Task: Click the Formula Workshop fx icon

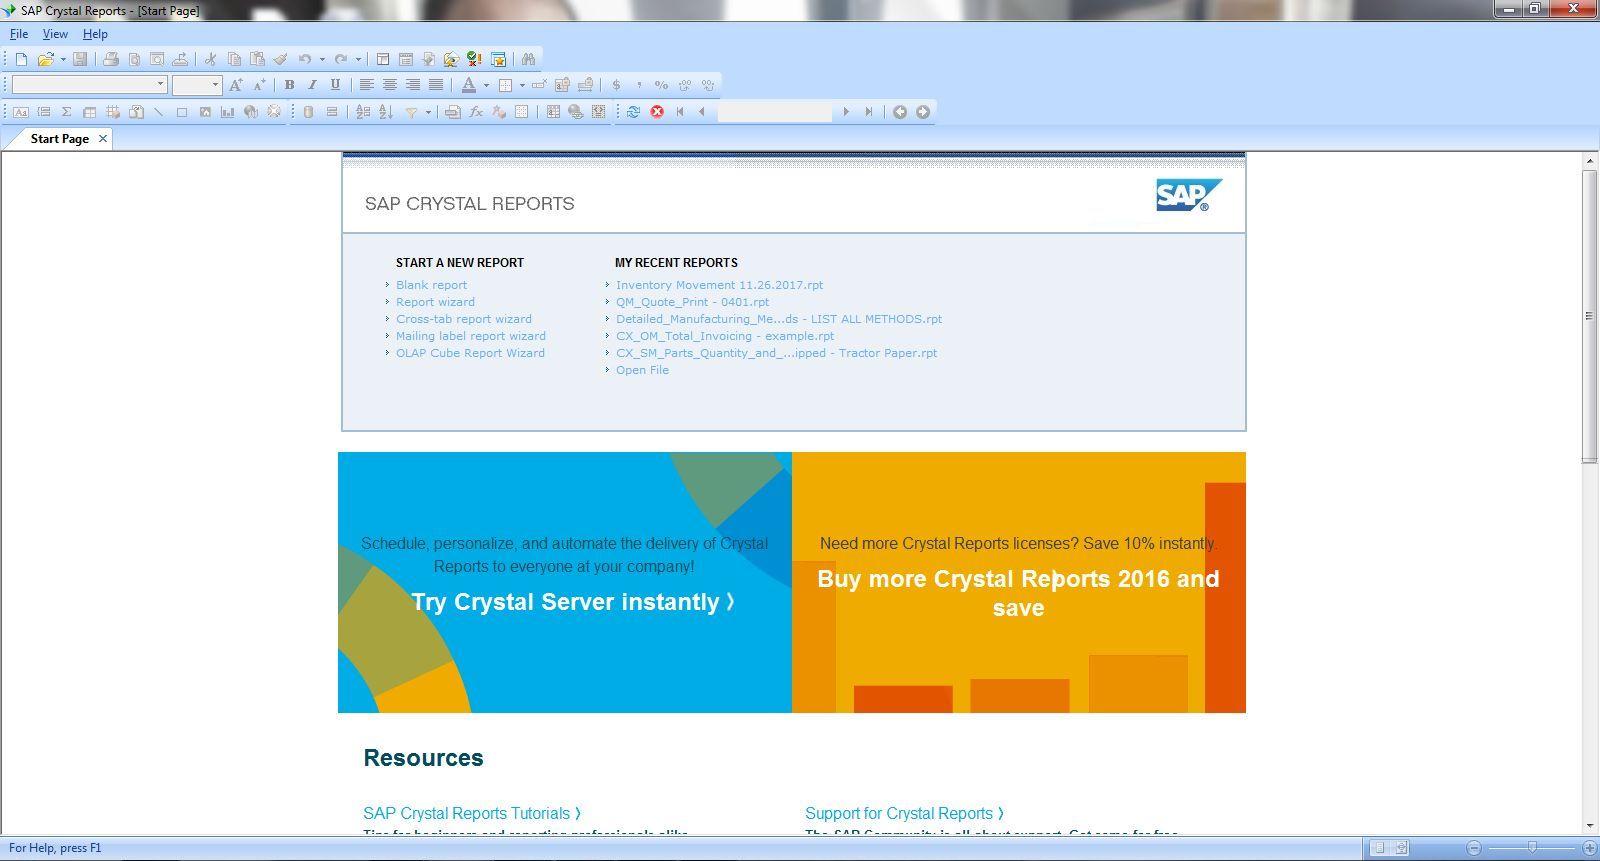Action: click(x=476, y=112)
